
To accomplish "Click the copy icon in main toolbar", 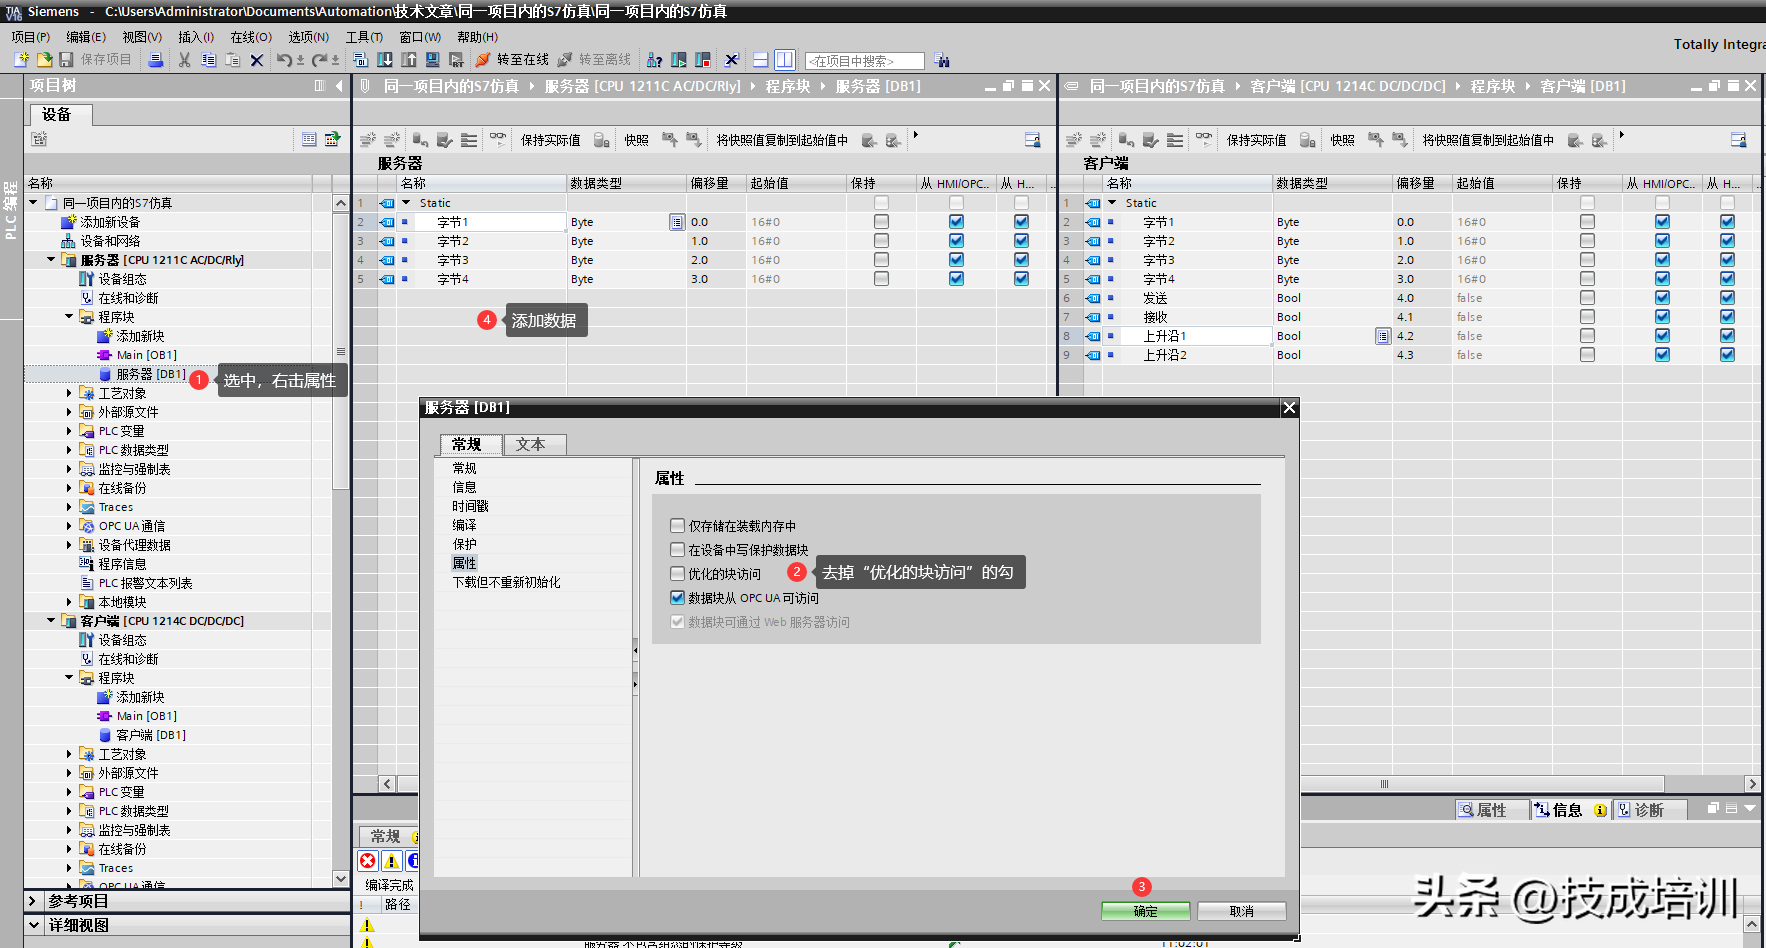I will tap(208, 60).
